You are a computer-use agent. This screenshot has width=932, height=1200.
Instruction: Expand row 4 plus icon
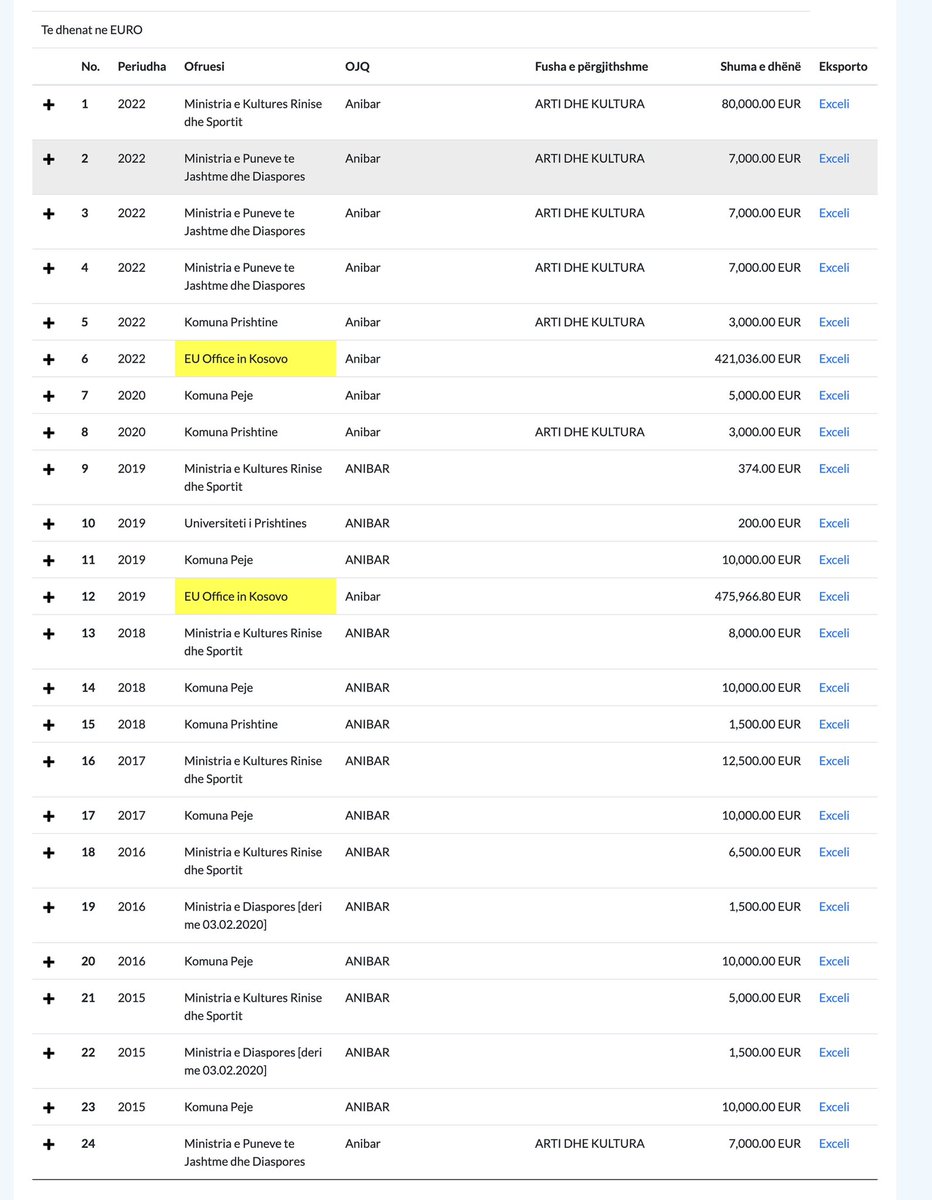(x=49, y=269)
